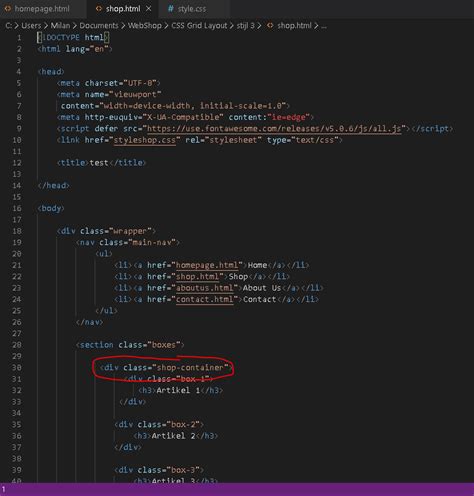Click the C: drive breadcrumb
This screenshot has height=496, width=474.
coord(8,26)
